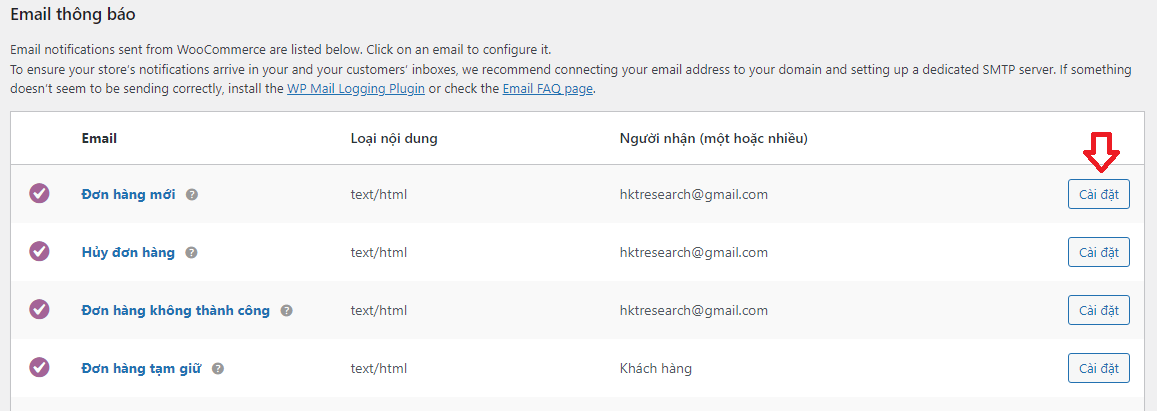Open Hủy đơn hàng email link
Viewport: 1157px width, 411px height.
(128, 253)
